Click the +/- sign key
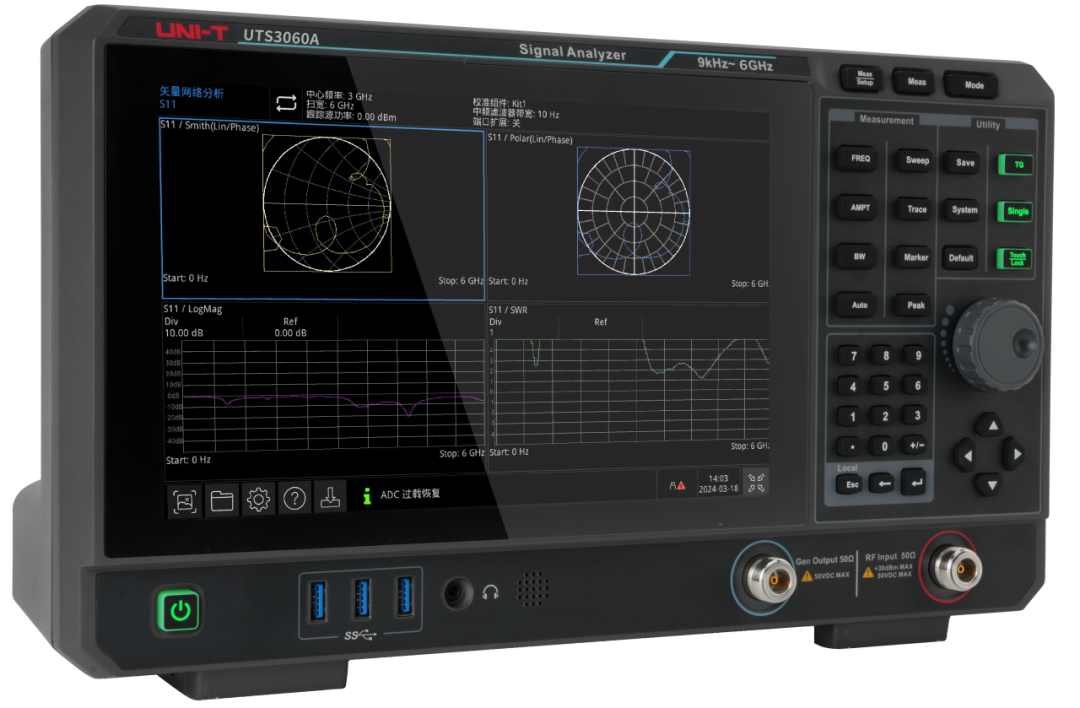1080x708 pixels. (916, 446)
